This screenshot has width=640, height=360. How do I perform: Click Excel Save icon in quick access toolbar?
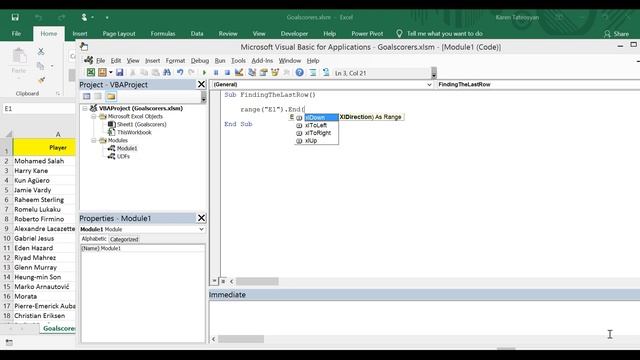tap(15, 17)
